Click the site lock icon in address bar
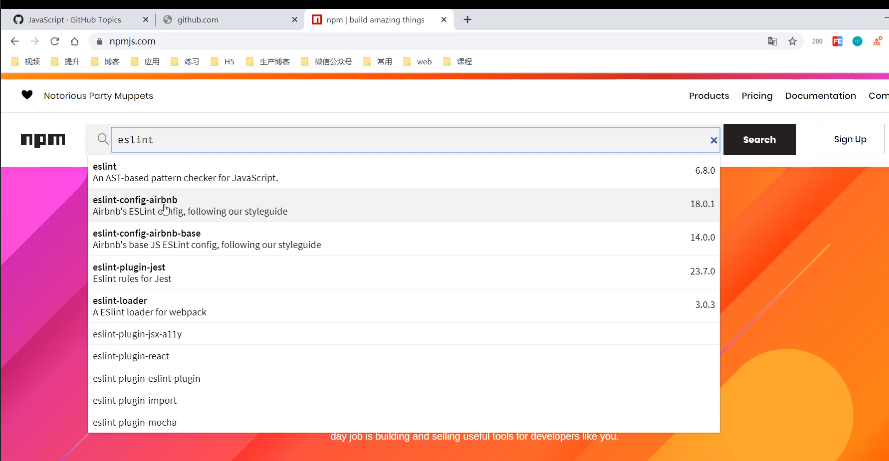889x461 pixels. 99,41
